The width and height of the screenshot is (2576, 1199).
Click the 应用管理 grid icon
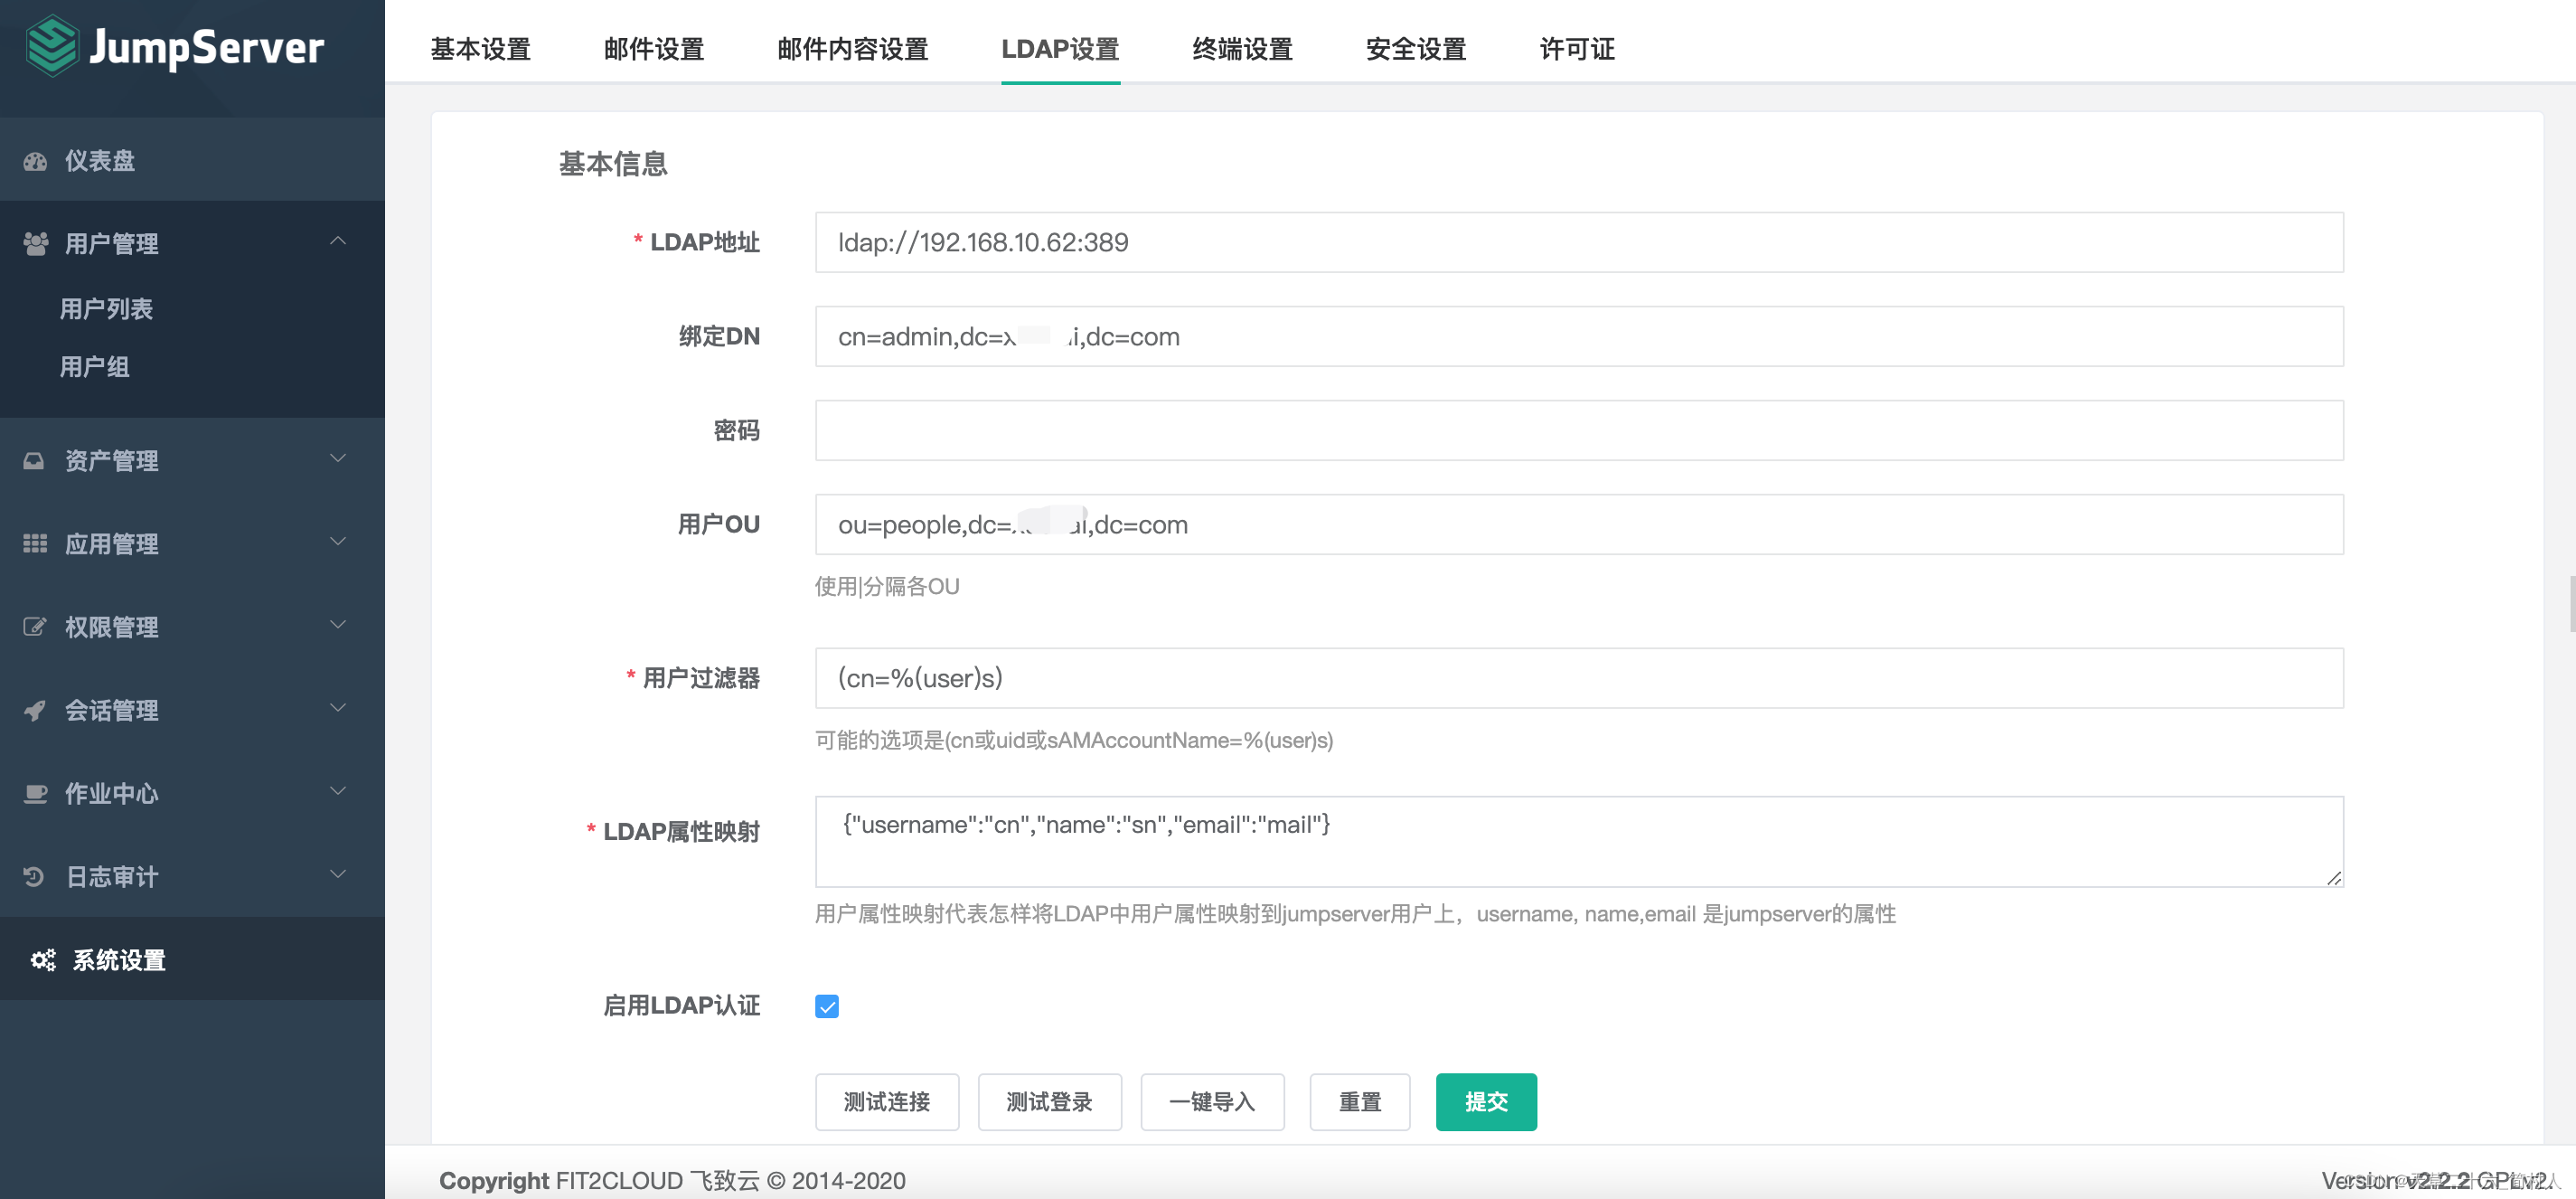coord(35,543)
